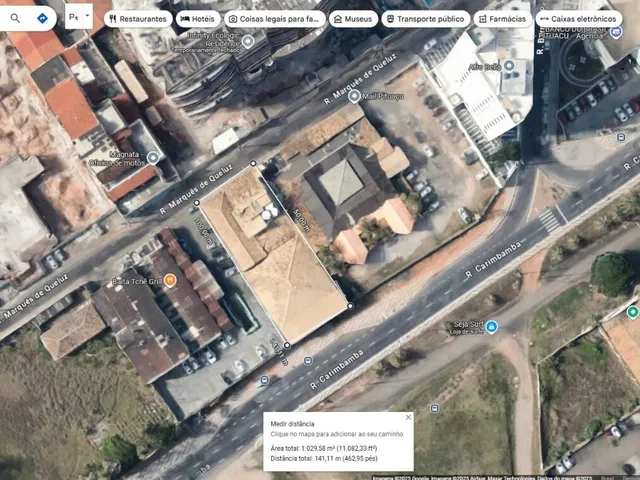Open Magnata Oficina de motos pin
640x480 pixels.
pos(153,158)
